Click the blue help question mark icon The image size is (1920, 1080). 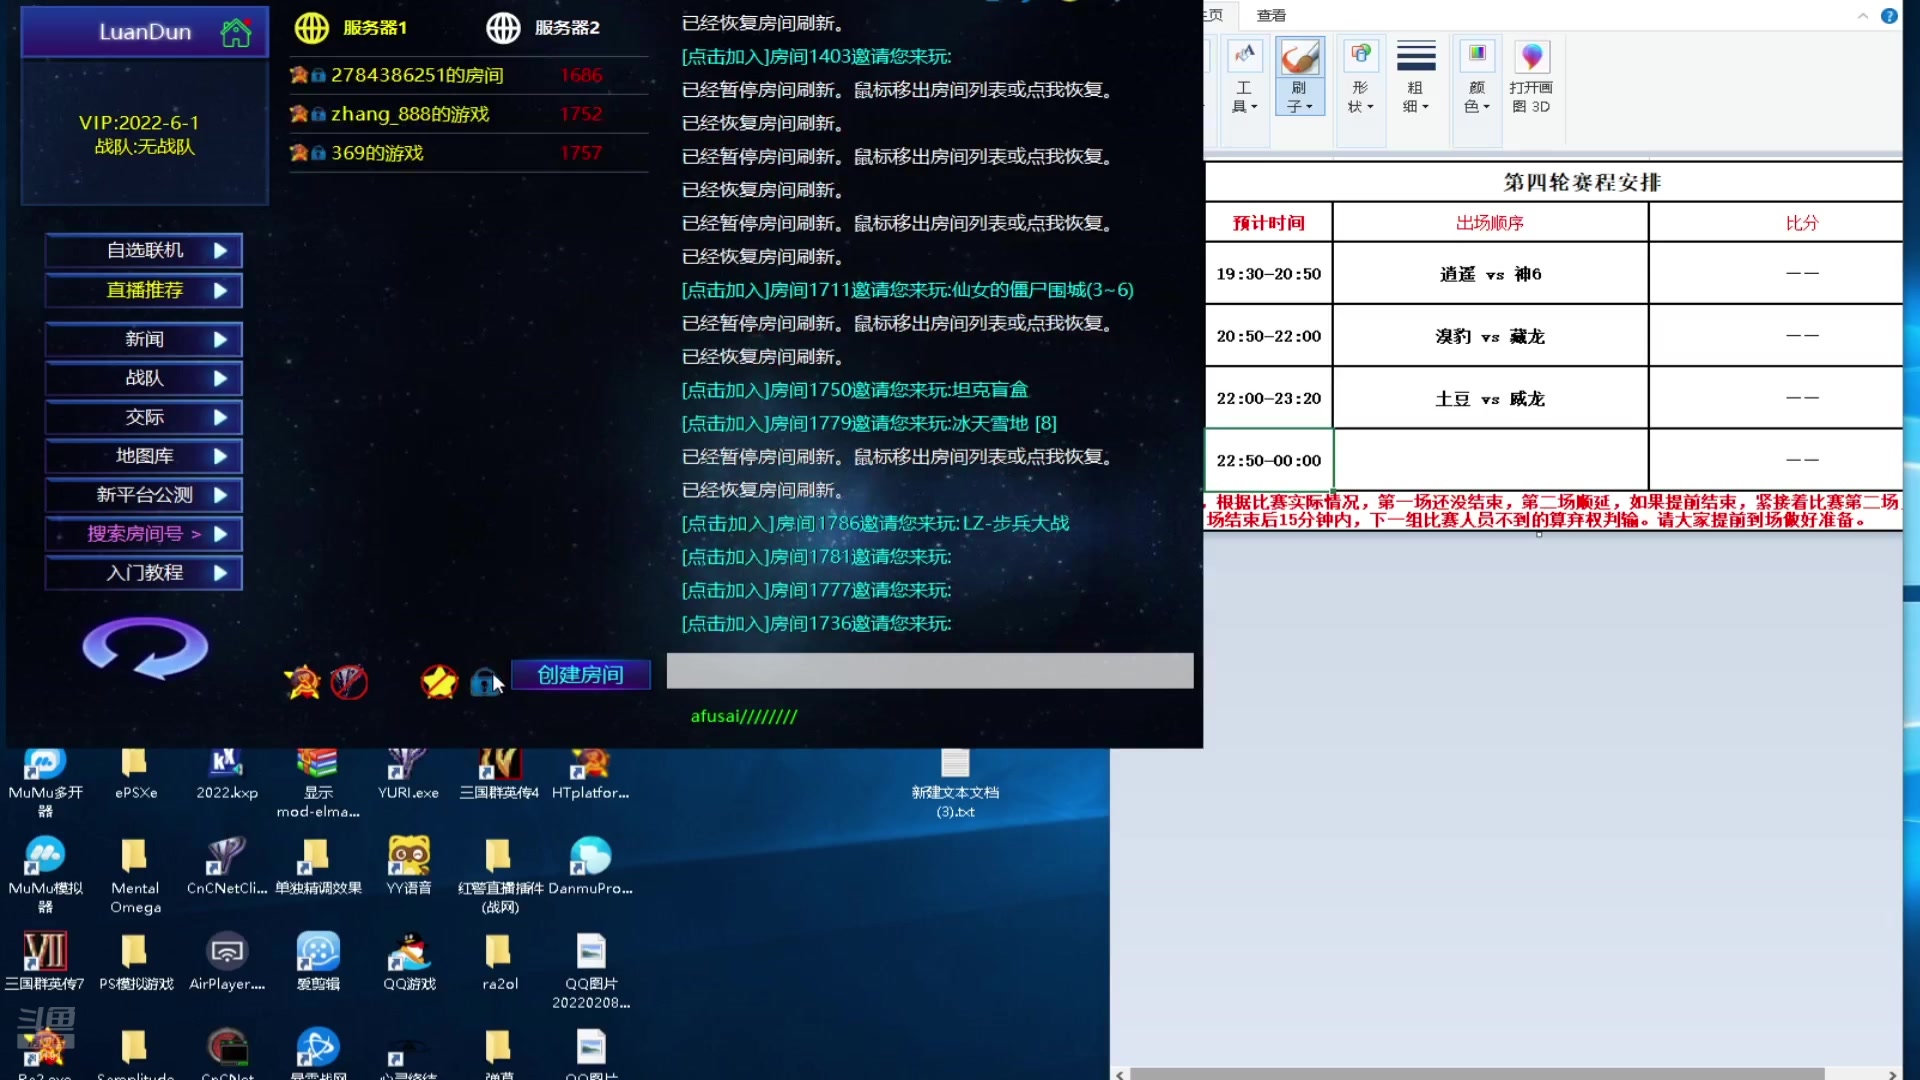1889,15
